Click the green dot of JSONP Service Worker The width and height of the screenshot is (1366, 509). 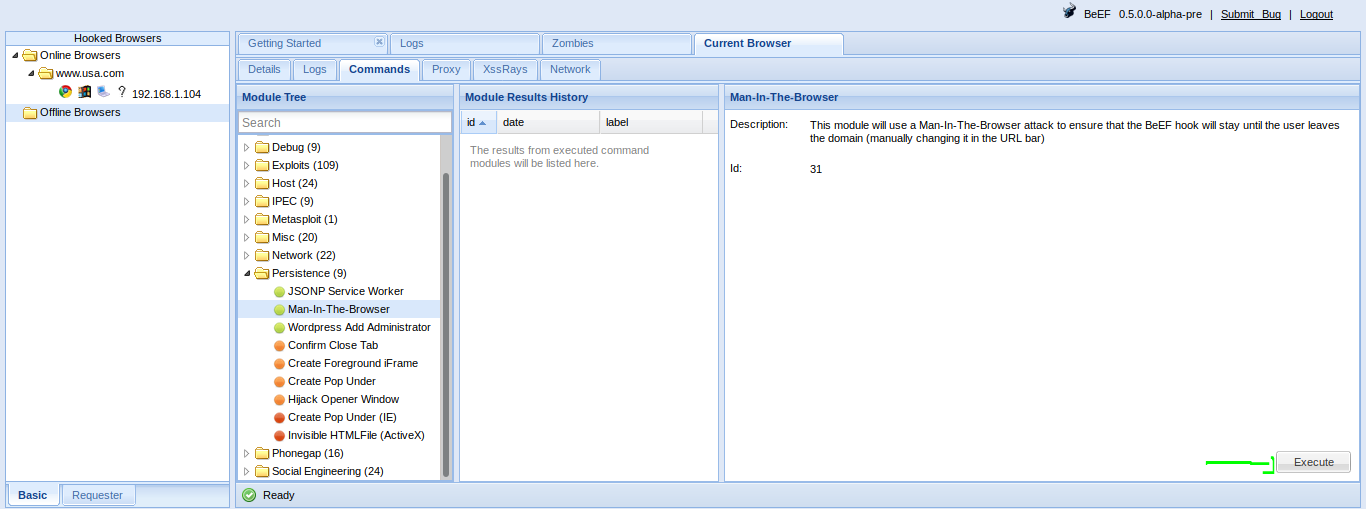click(279, 292)
